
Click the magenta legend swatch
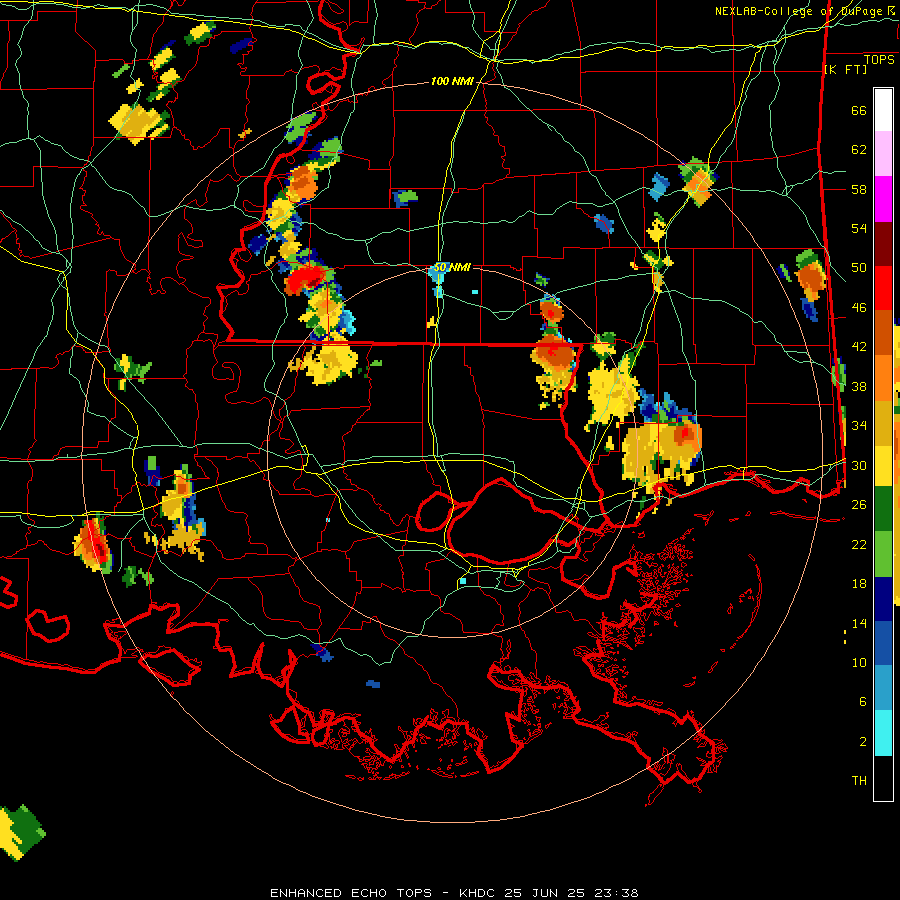[x=883, y=199]
